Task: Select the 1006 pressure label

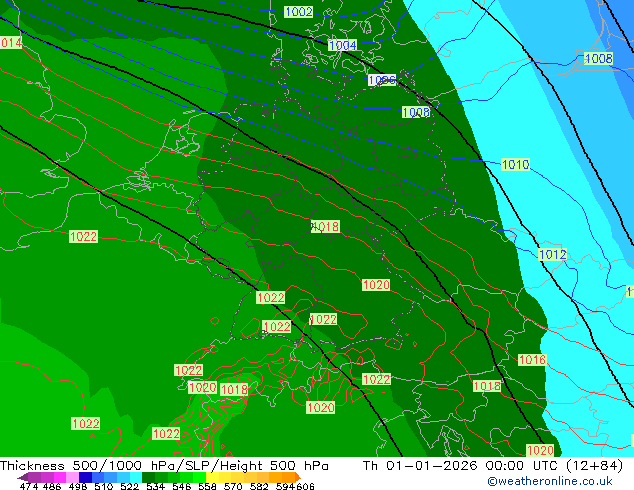Action: click(382, 80)
